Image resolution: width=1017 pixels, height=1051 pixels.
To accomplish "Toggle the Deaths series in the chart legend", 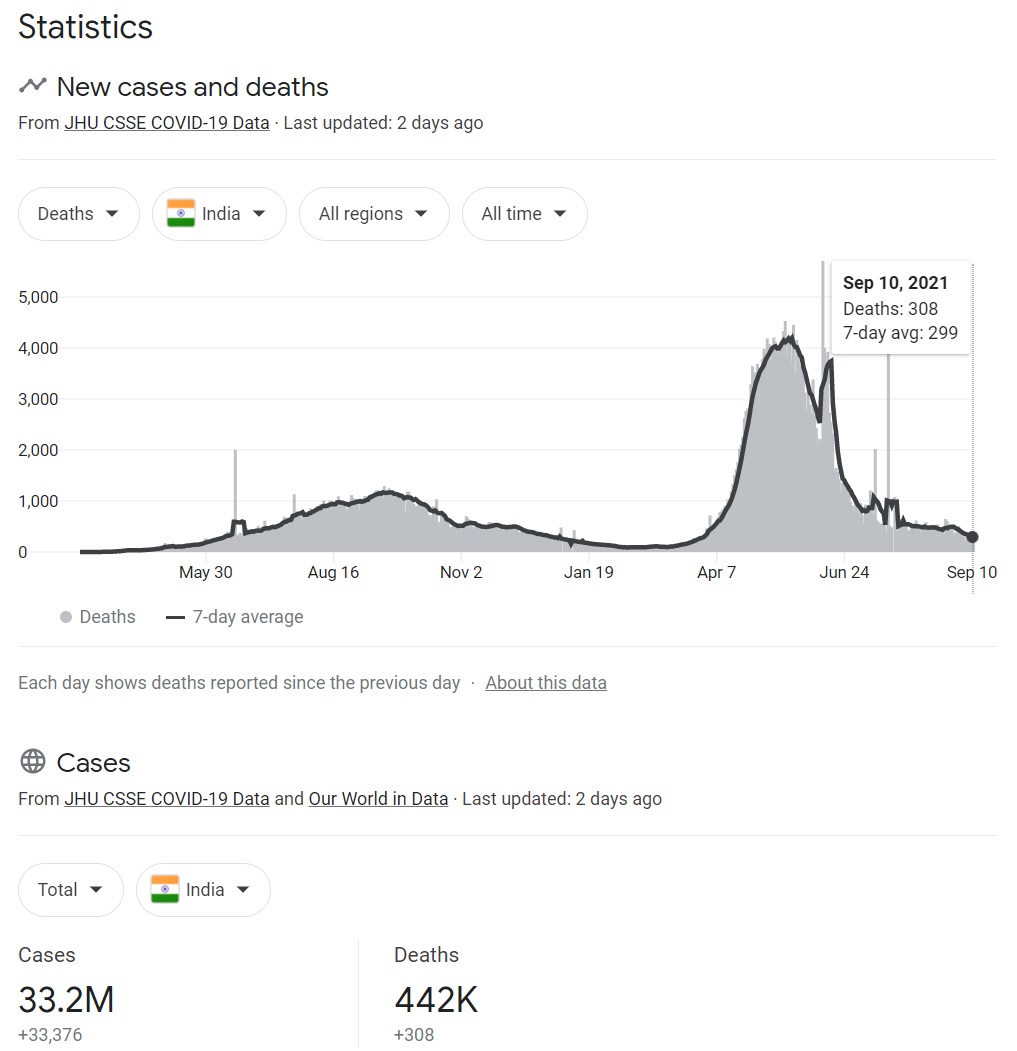I will pos(98,617).
